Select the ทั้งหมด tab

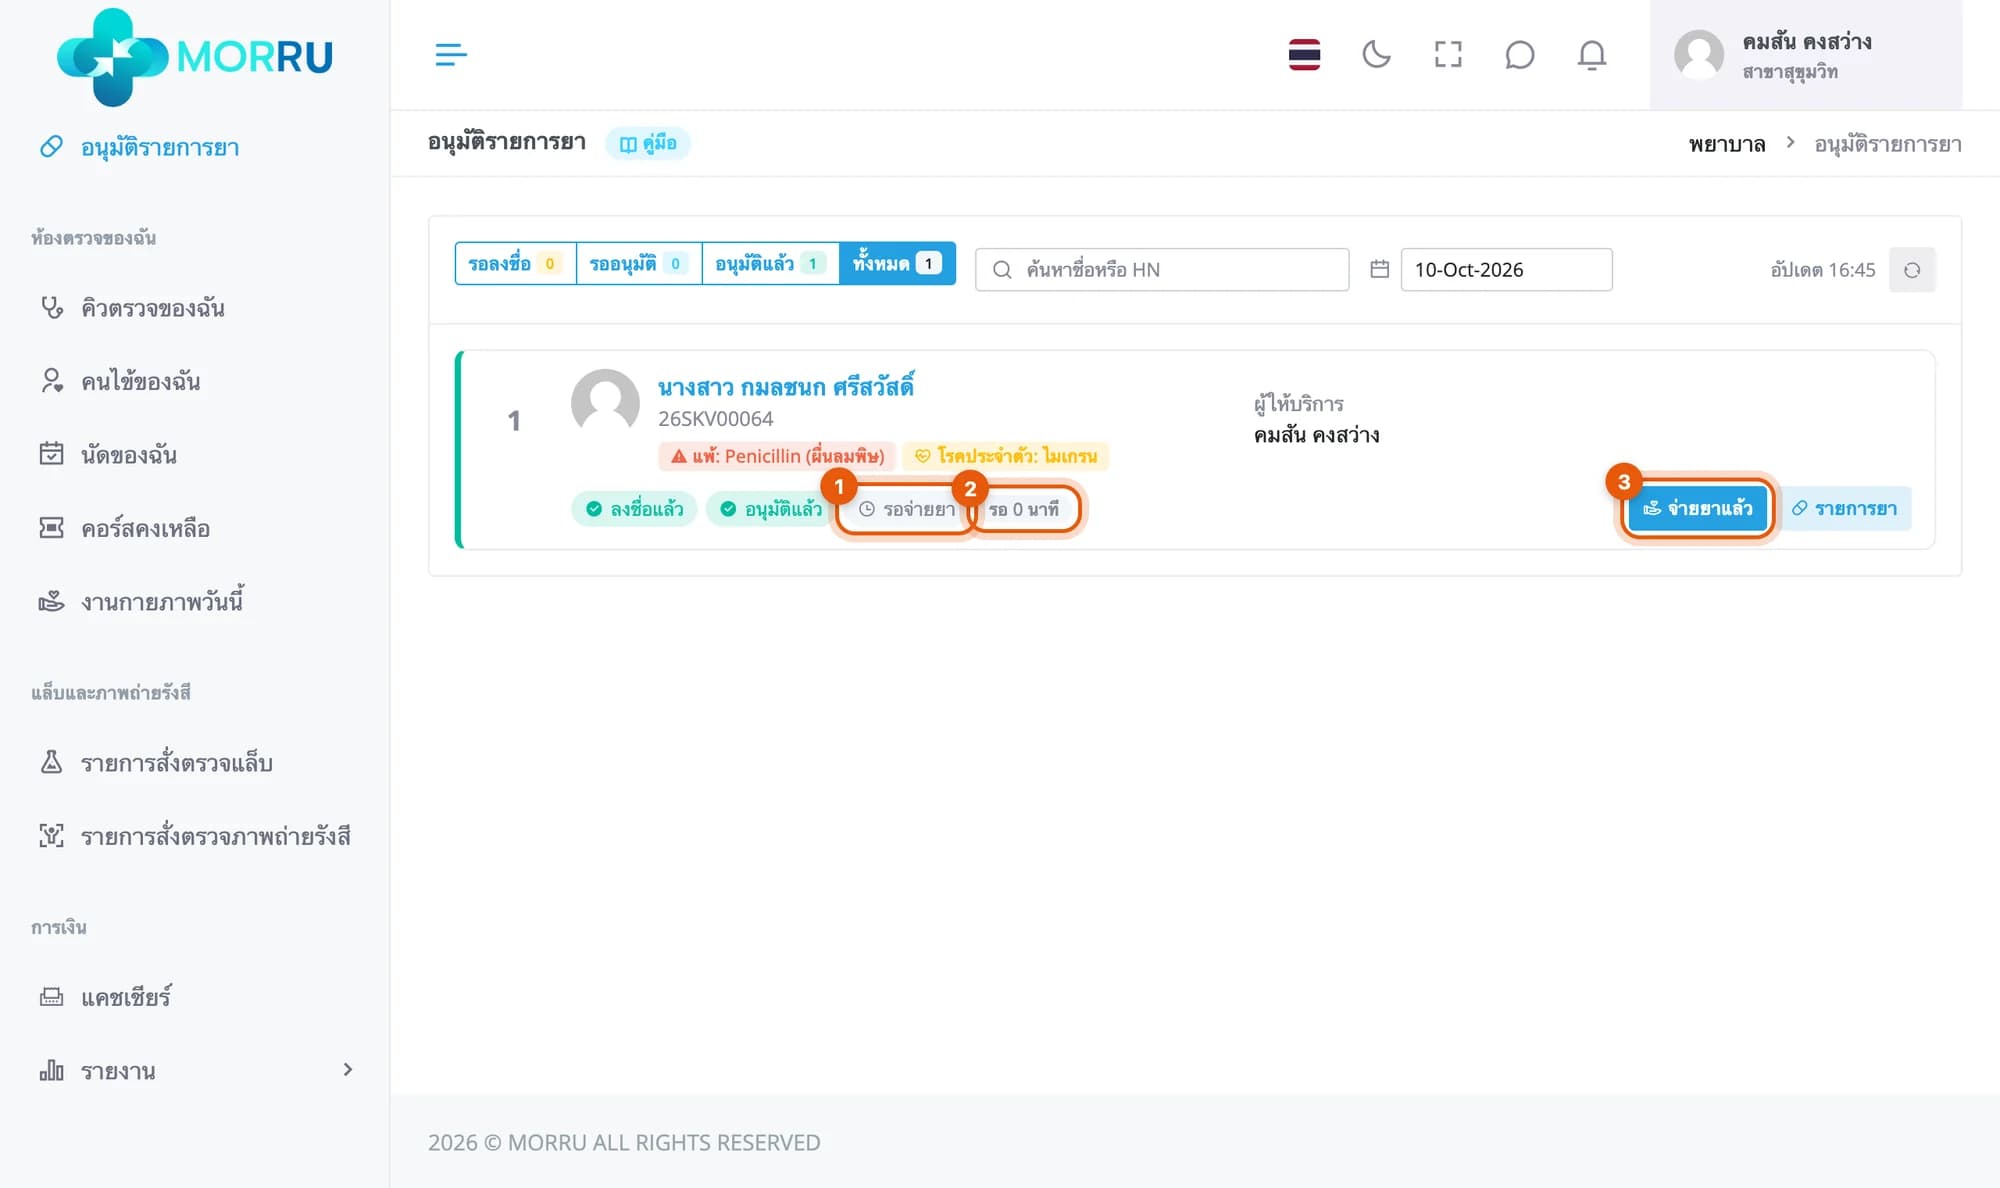tap(897, 263)
